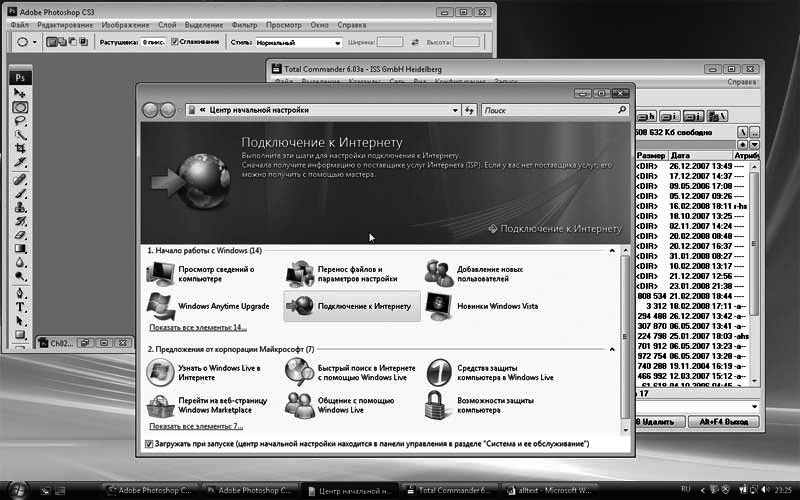Viewport: 800px width, 500px height.
Task: Click Показать все элементы 14 link
Action: tap(198, 328)
